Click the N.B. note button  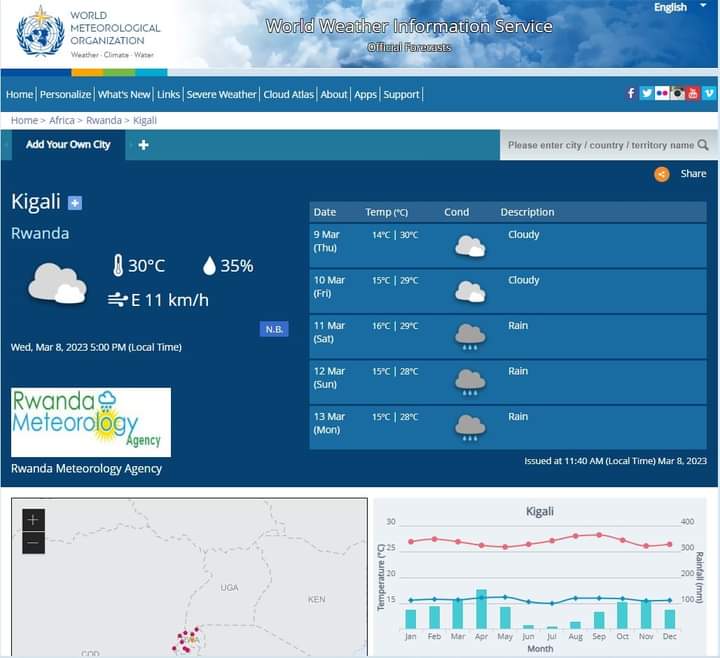274,329
